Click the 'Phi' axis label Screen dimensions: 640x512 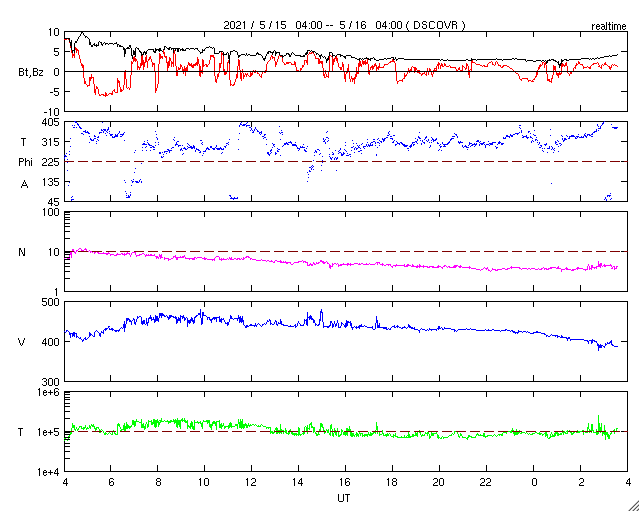[x=25, y=162]
